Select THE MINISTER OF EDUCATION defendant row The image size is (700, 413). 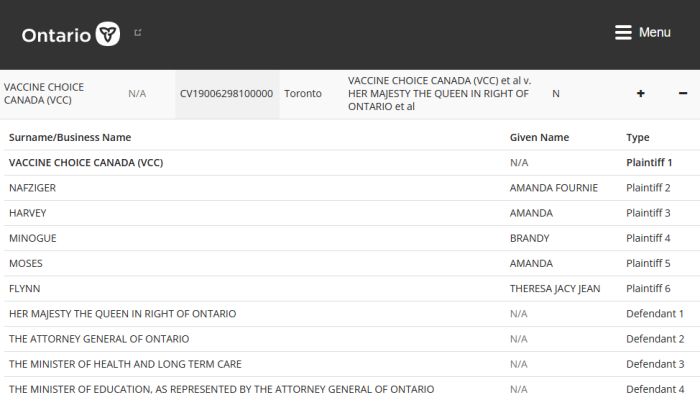pos(352,389)
